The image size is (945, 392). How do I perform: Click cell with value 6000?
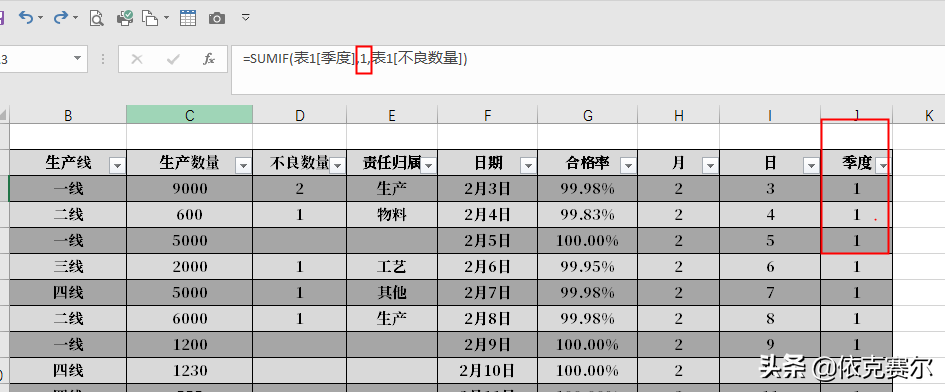189,318
